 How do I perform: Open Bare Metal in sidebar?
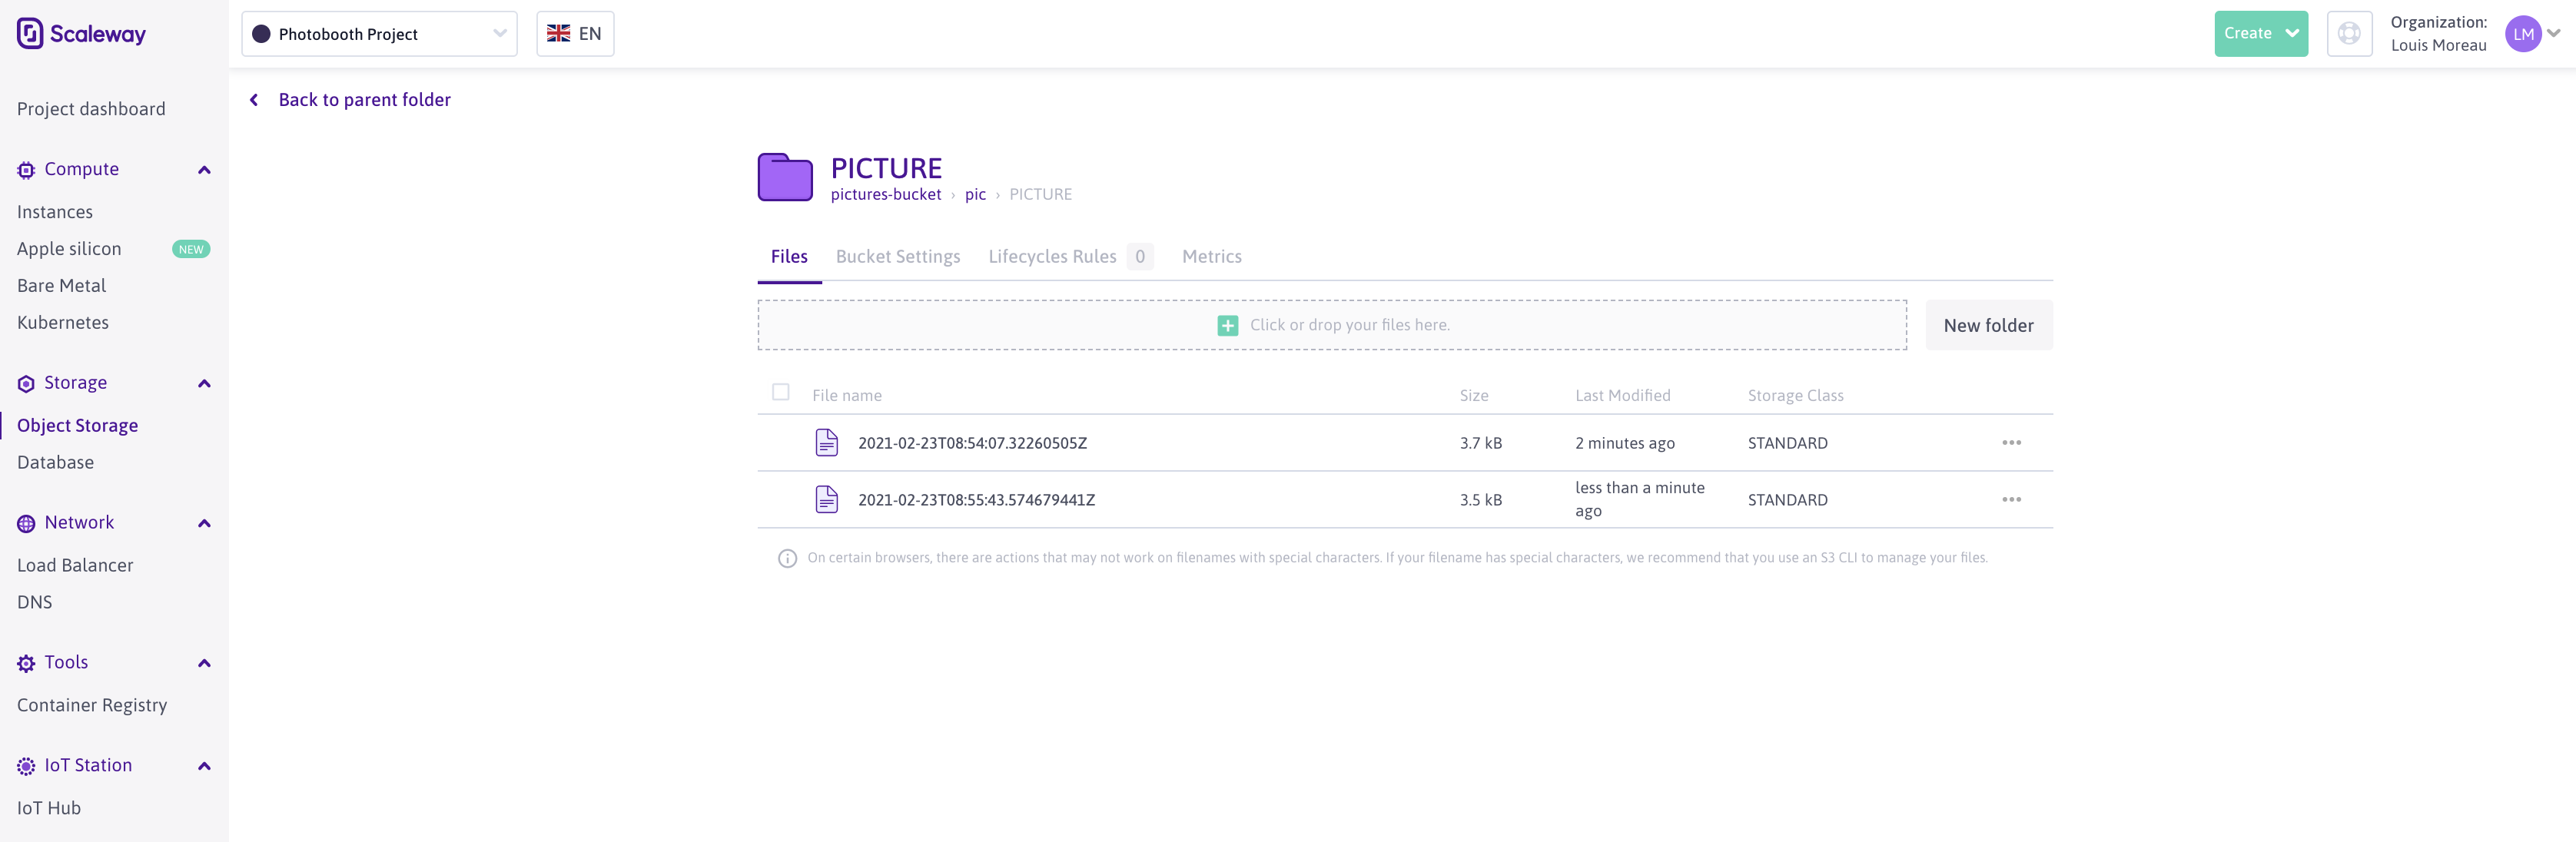61,286
